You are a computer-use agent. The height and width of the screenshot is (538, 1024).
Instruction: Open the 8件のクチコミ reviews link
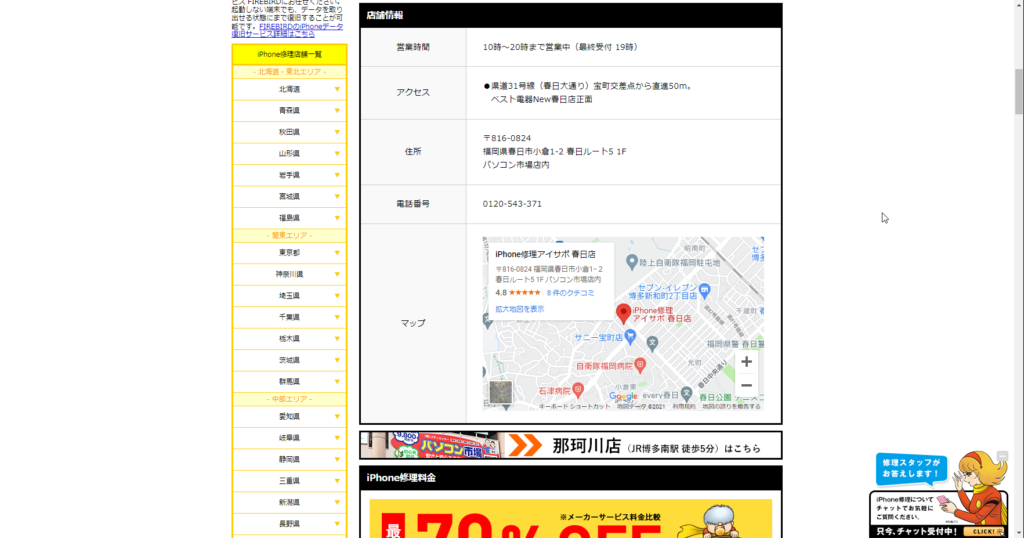coord(570,293)
